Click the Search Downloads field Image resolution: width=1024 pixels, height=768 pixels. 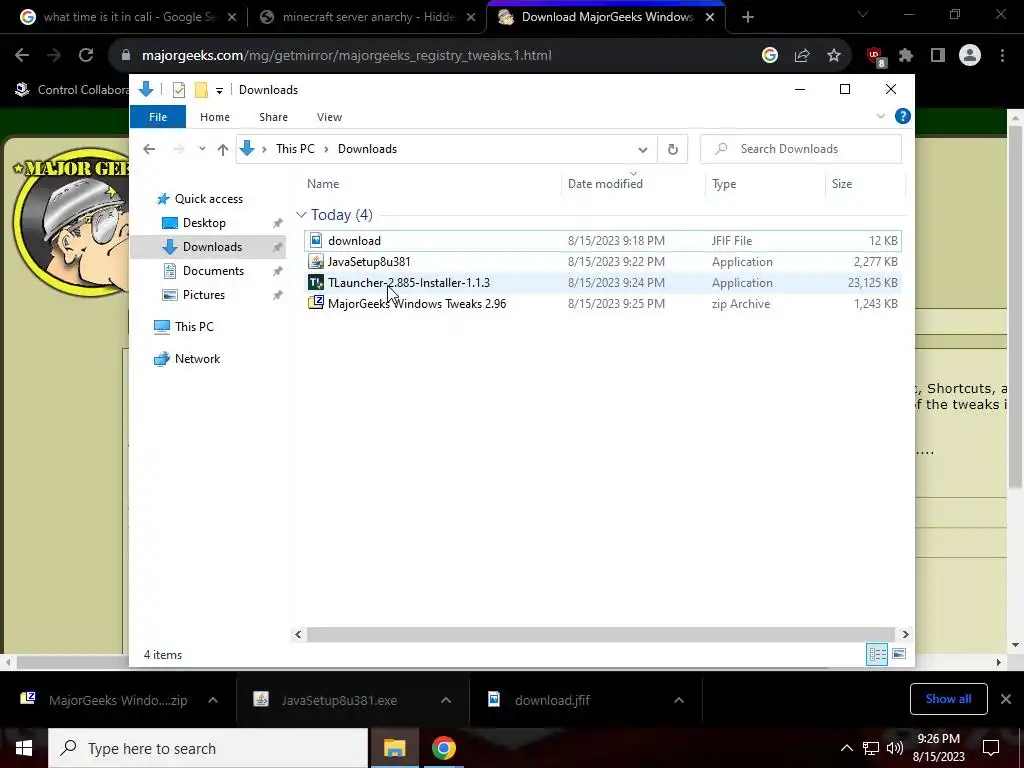(x=801, y=149)
